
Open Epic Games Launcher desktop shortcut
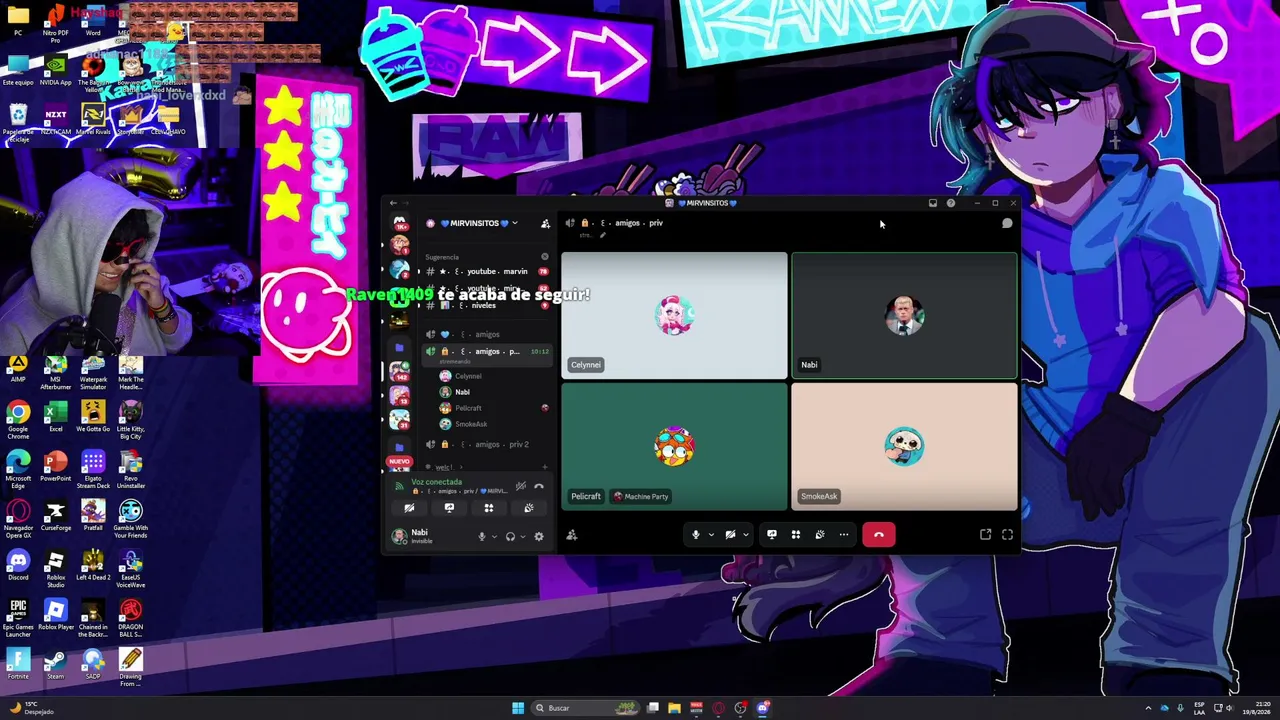(18, 617)
